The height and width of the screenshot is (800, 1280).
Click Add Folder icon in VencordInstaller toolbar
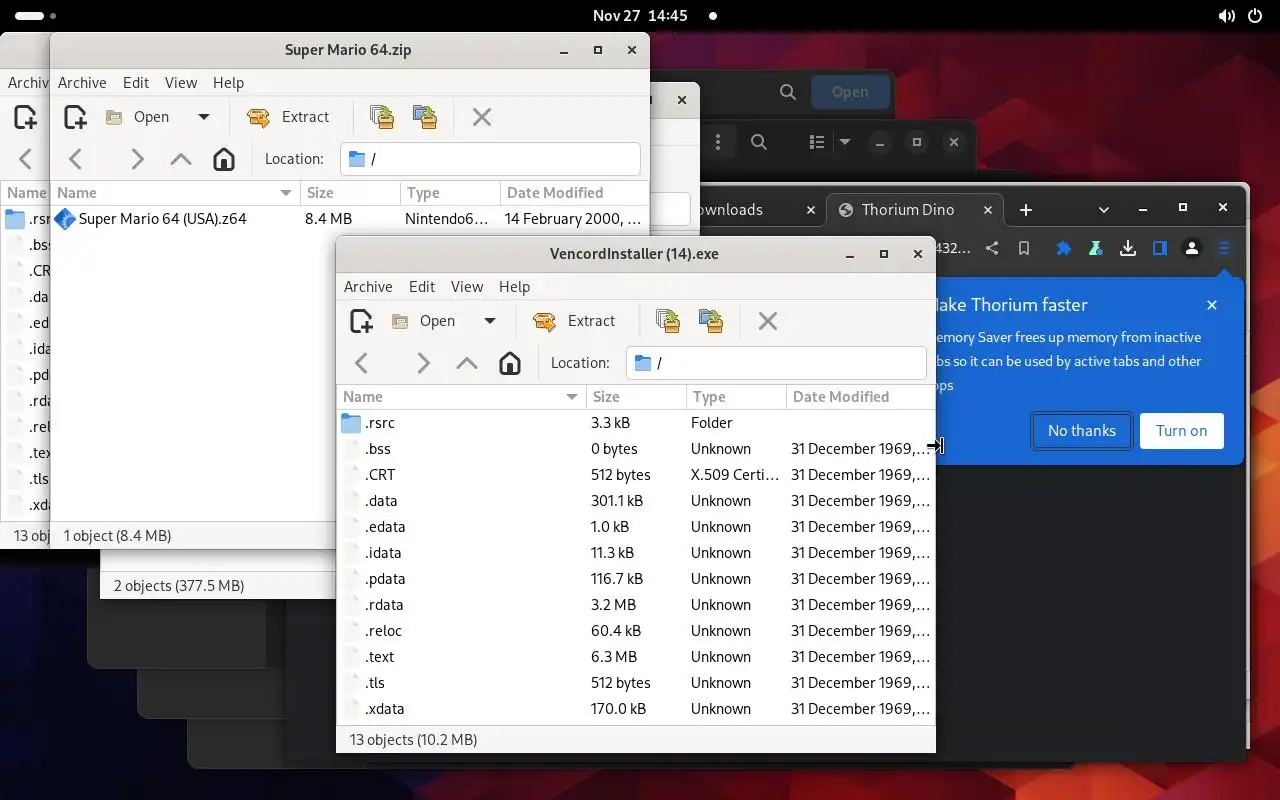click(x=711, y=321)
